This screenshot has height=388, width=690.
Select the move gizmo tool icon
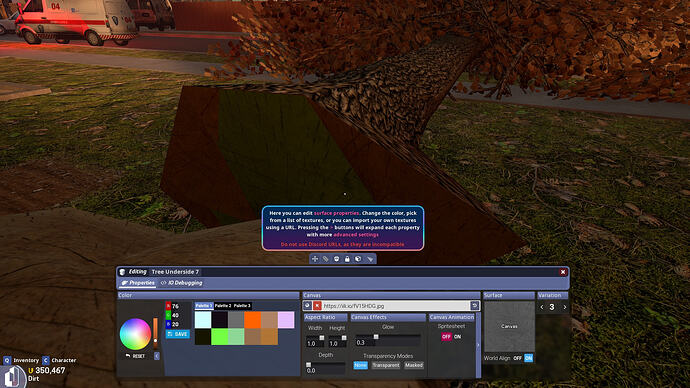[315, 259]
